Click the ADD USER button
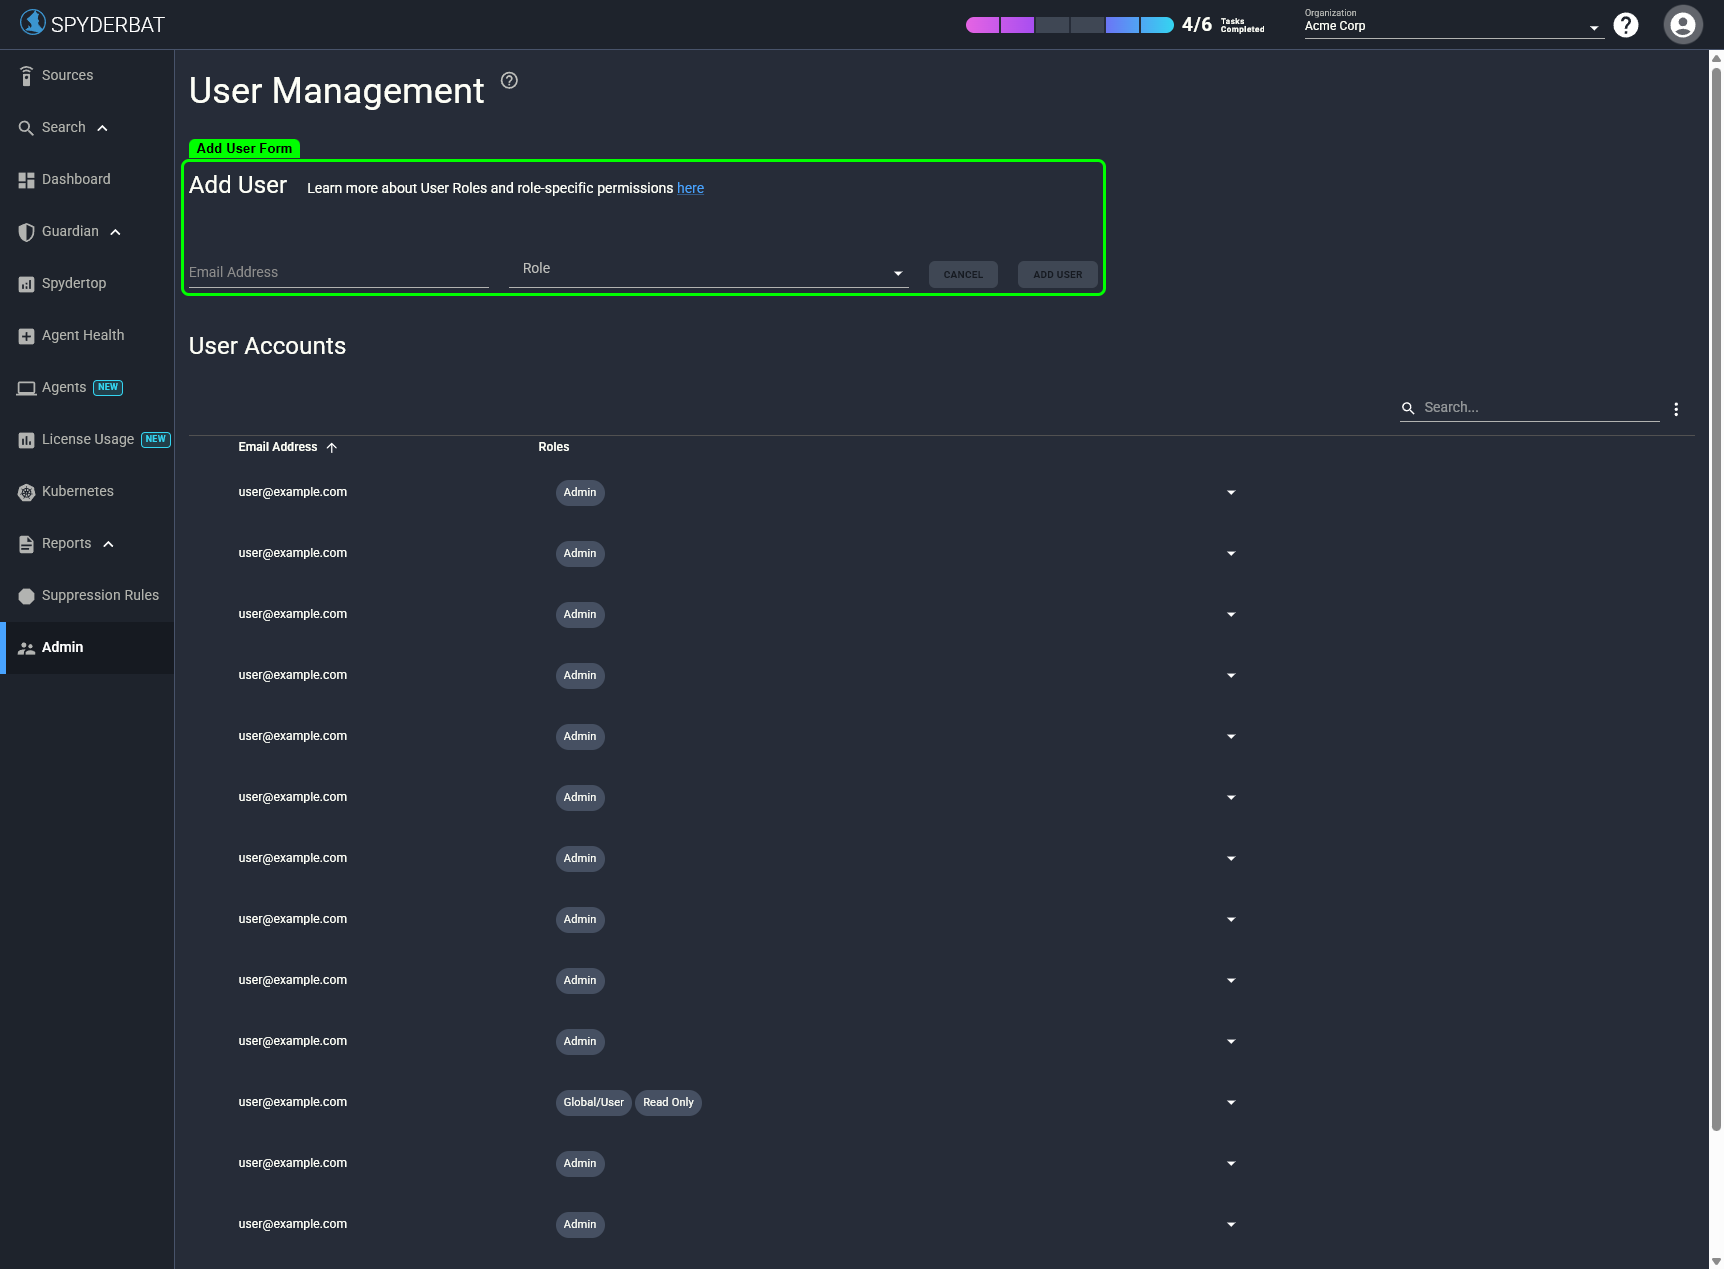The width and height of the screenshot is (1724, 1269). coord(1057,274)
